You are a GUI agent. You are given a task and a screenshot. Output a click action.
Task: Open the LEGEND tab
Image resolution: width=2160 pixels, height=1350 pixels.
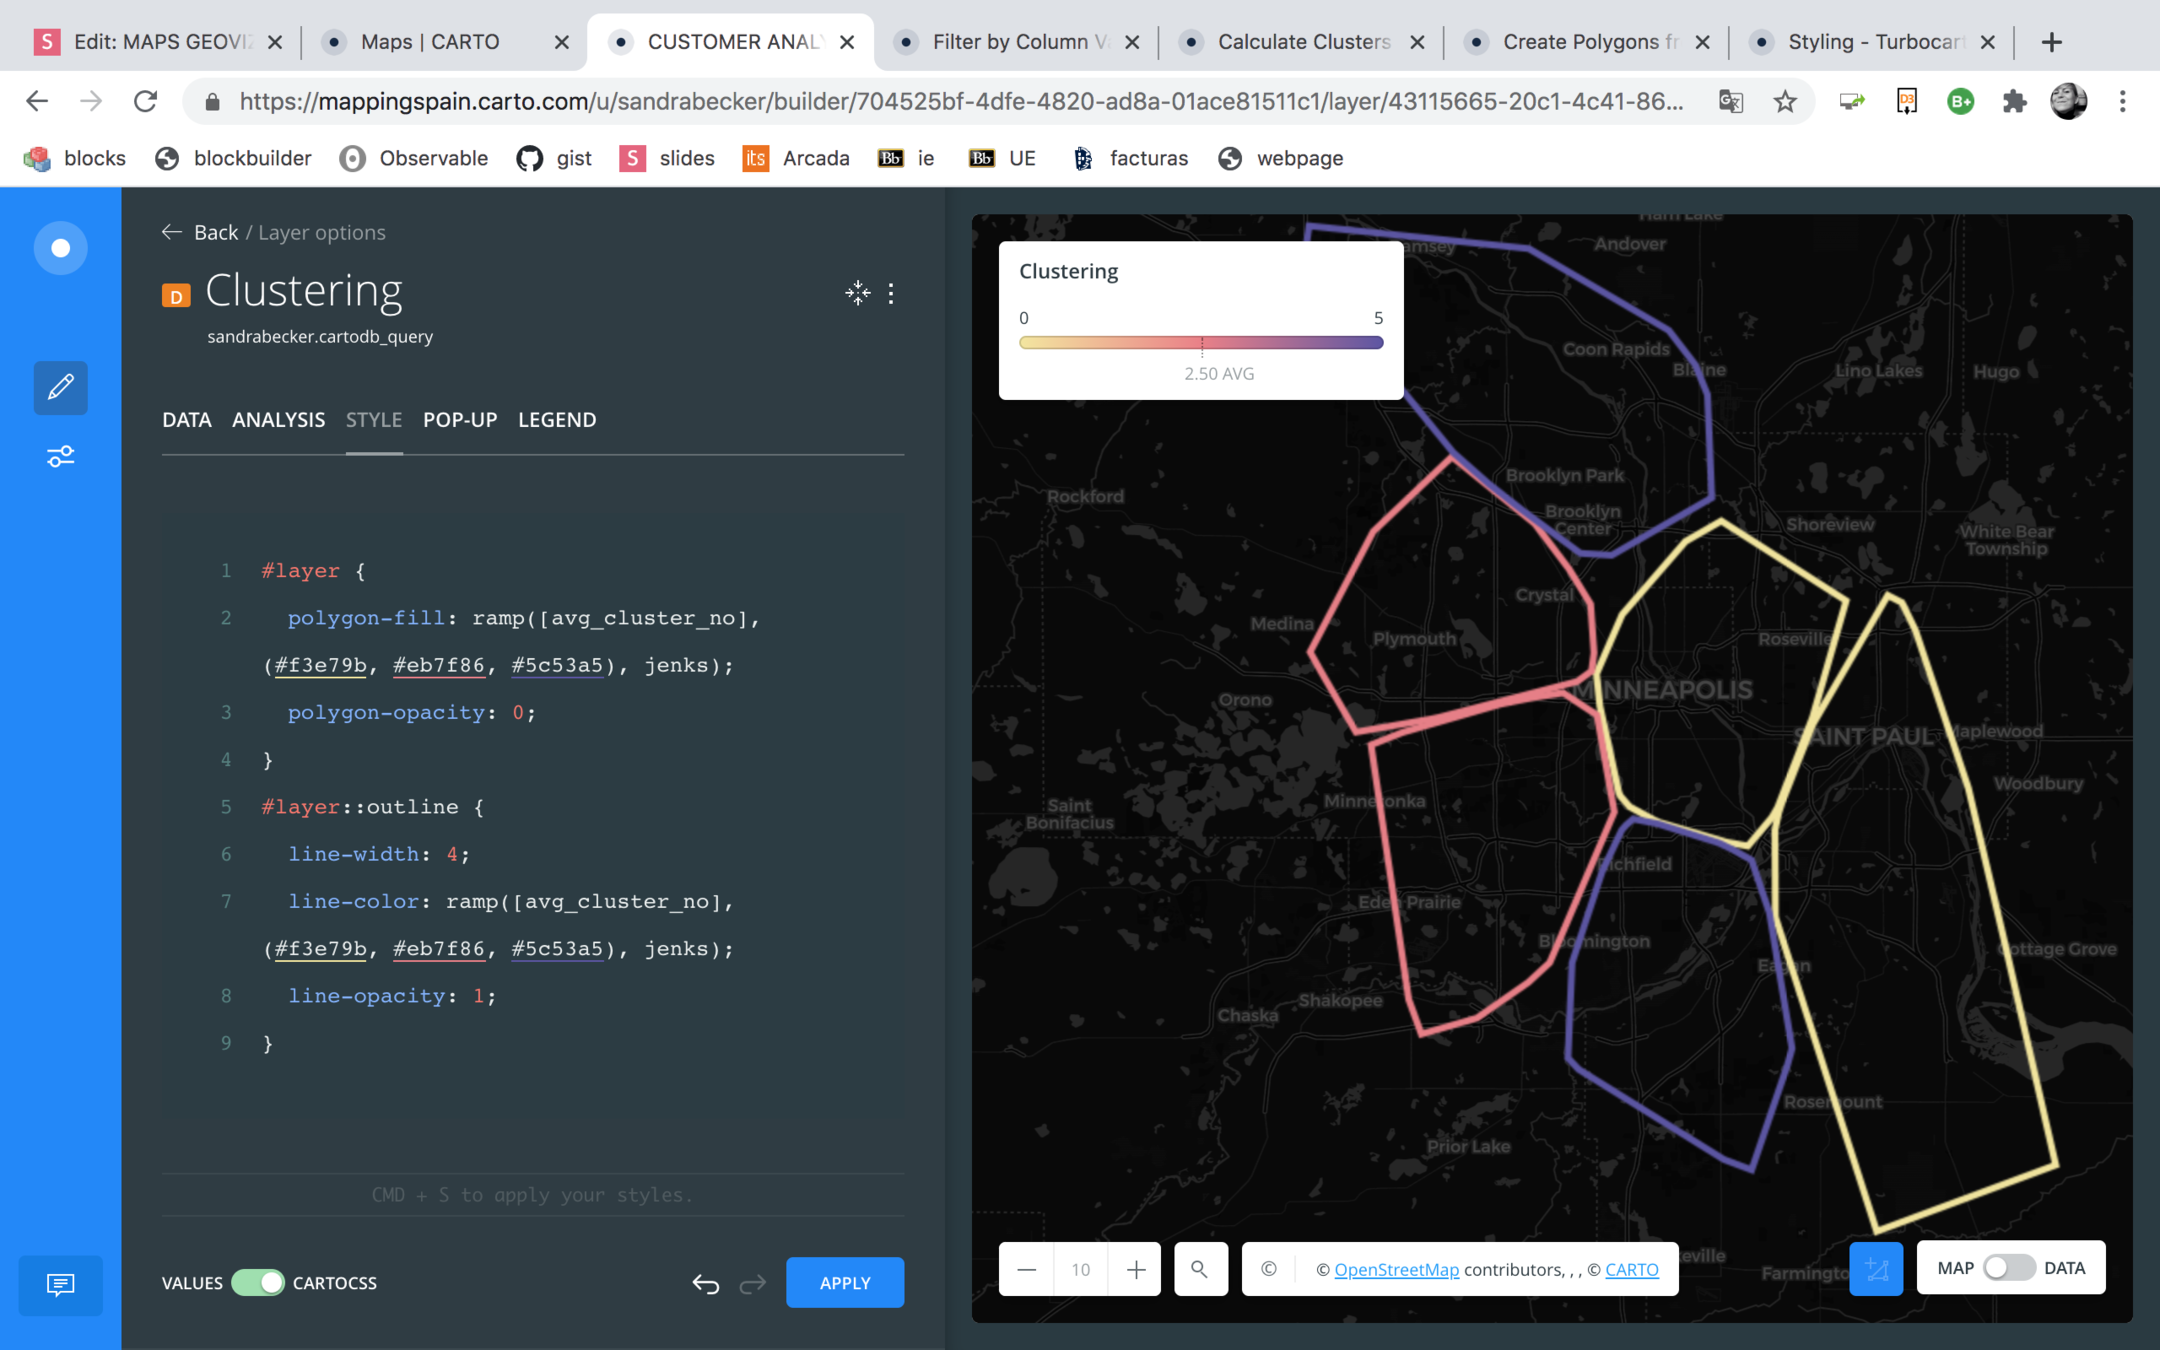click(557, 420)
